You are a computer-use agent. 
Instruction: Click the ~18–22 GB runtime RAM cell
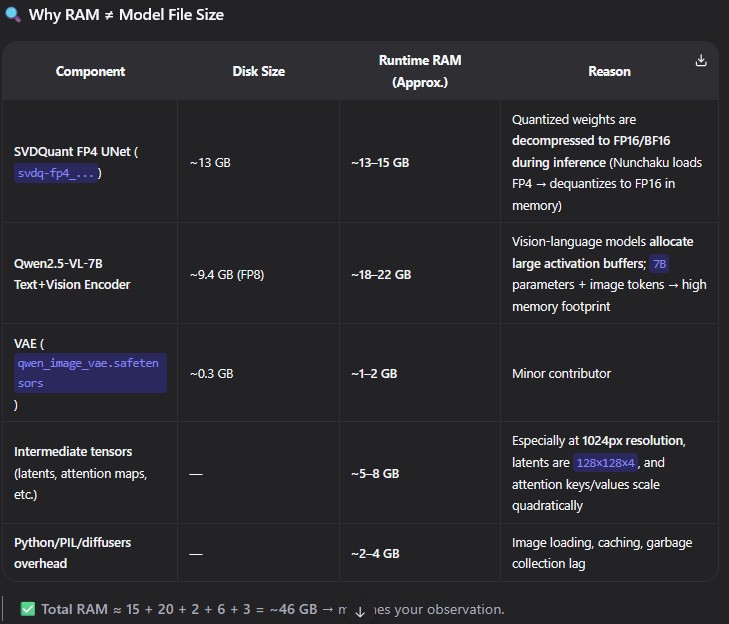(x=380, y=274)
